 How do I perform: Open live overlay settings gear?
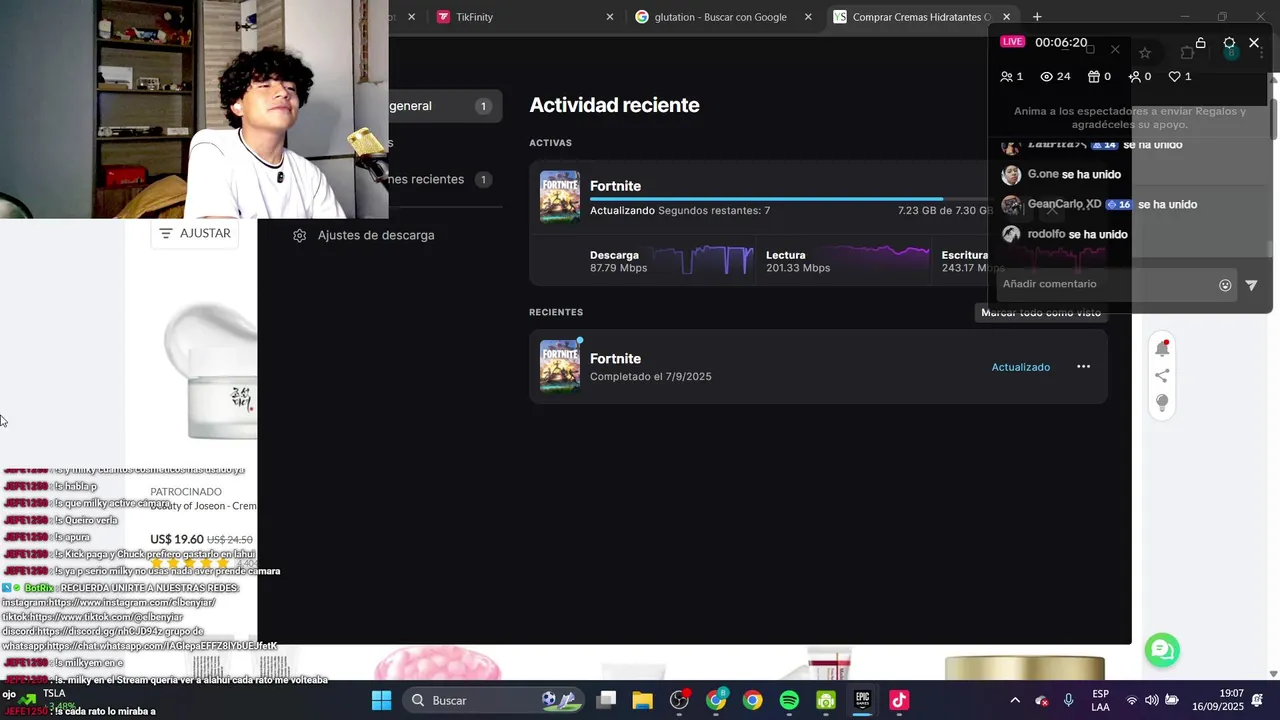pyautogui.click(x=1229, y=43)
